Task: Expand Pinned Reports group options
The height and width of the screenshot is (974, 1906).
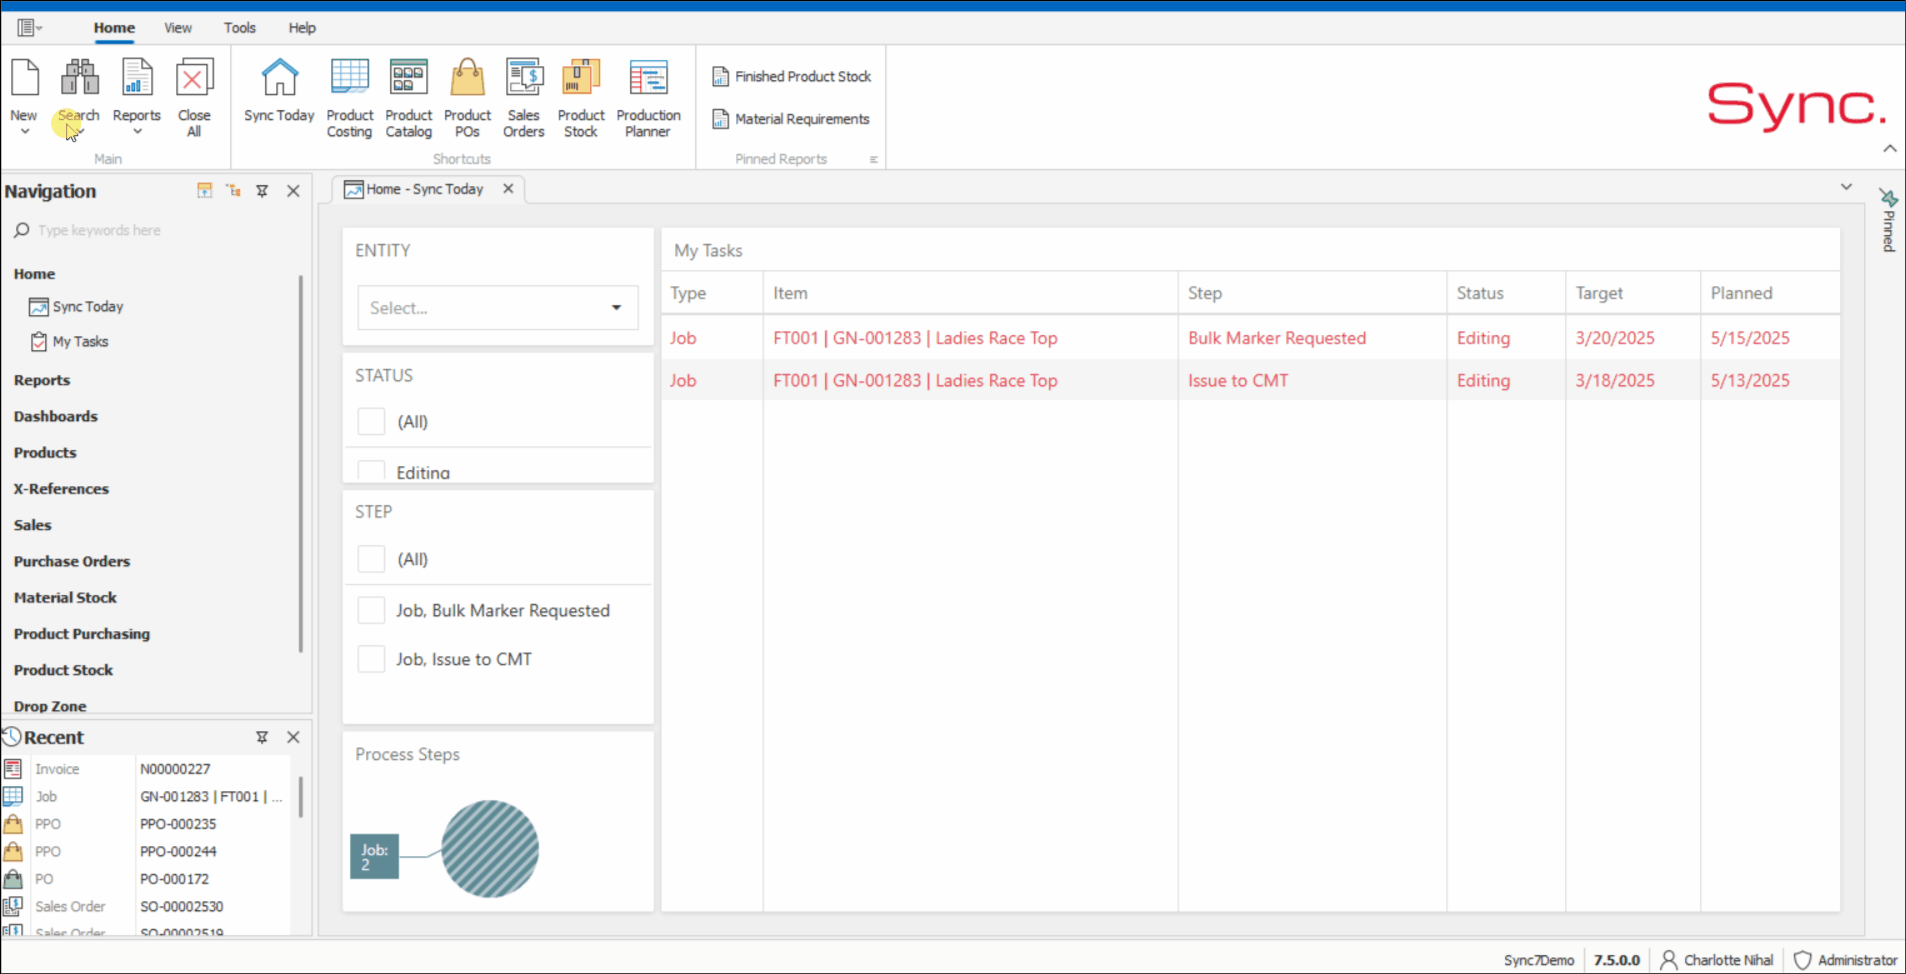Action: point(873,159)
